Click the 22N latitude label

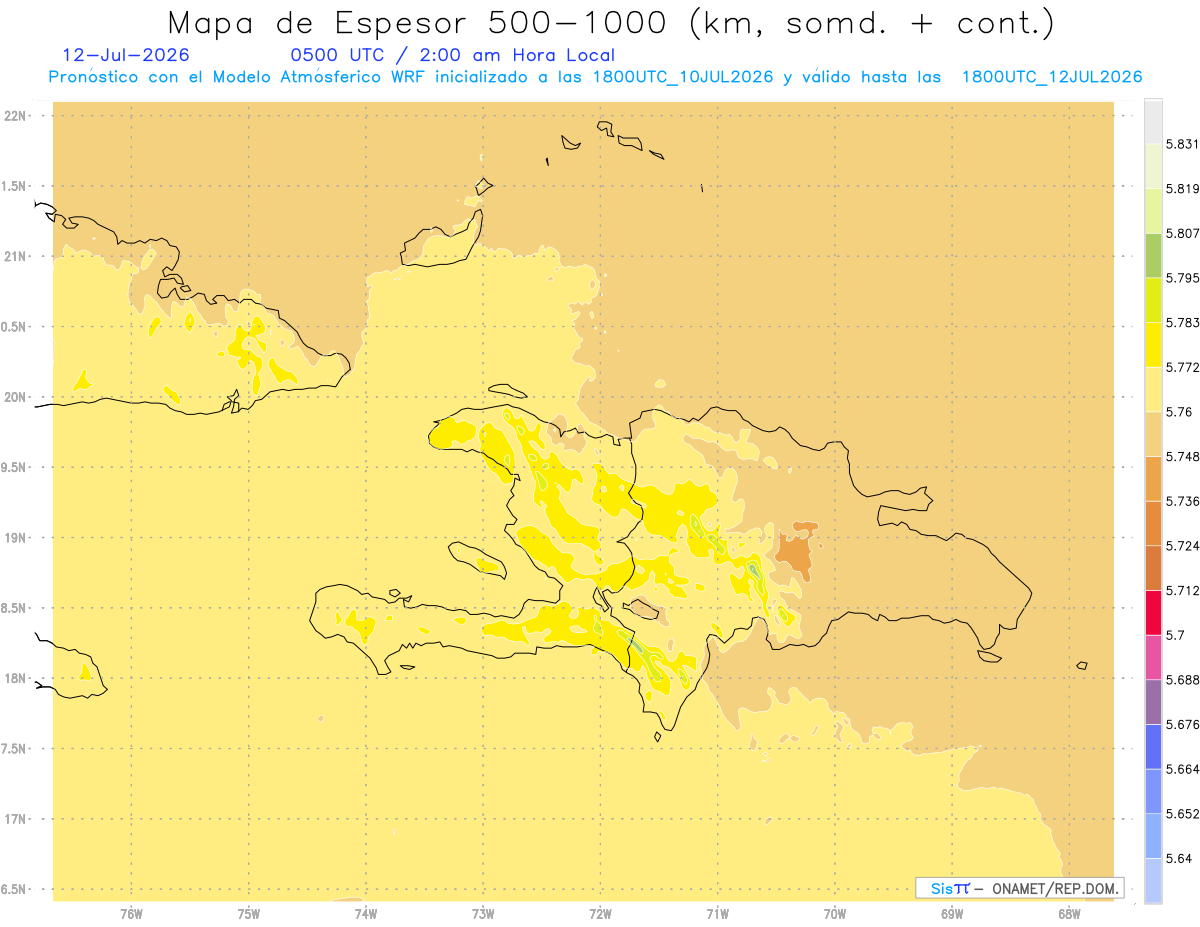tap(16, 116)
